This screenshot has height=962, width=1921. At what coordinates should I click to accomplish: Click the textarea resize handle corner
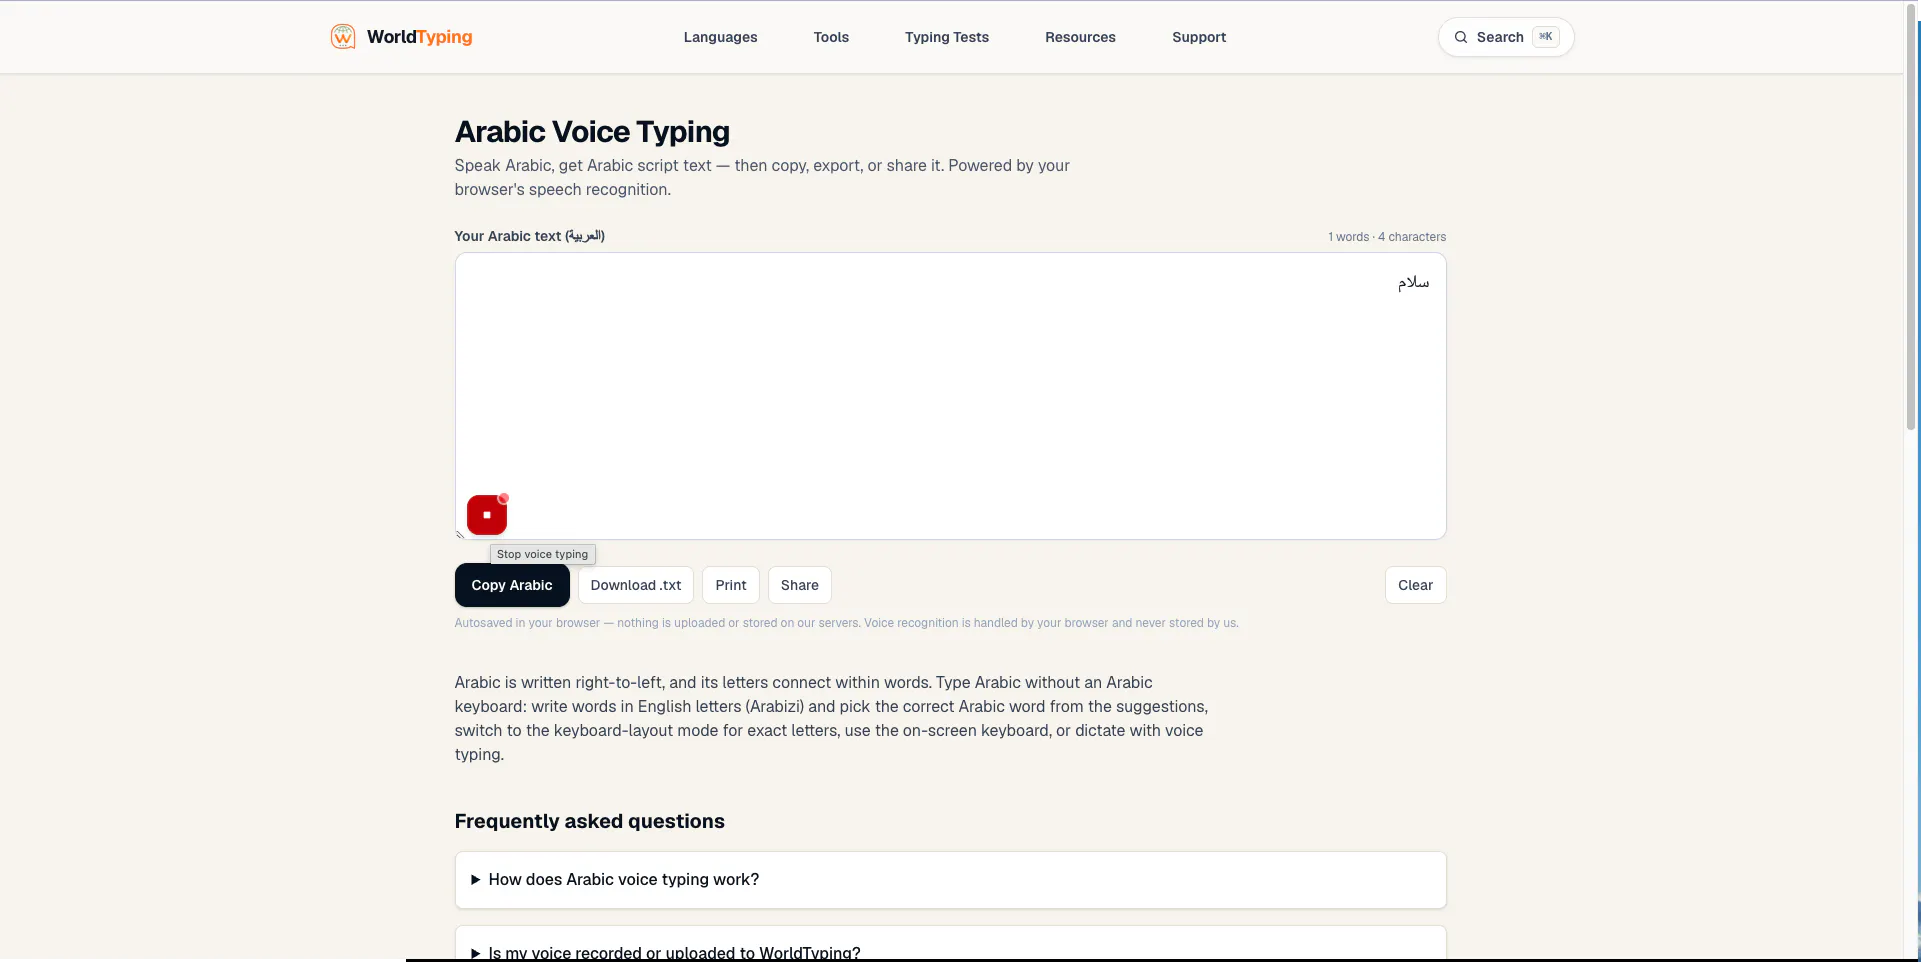(460, 535)
